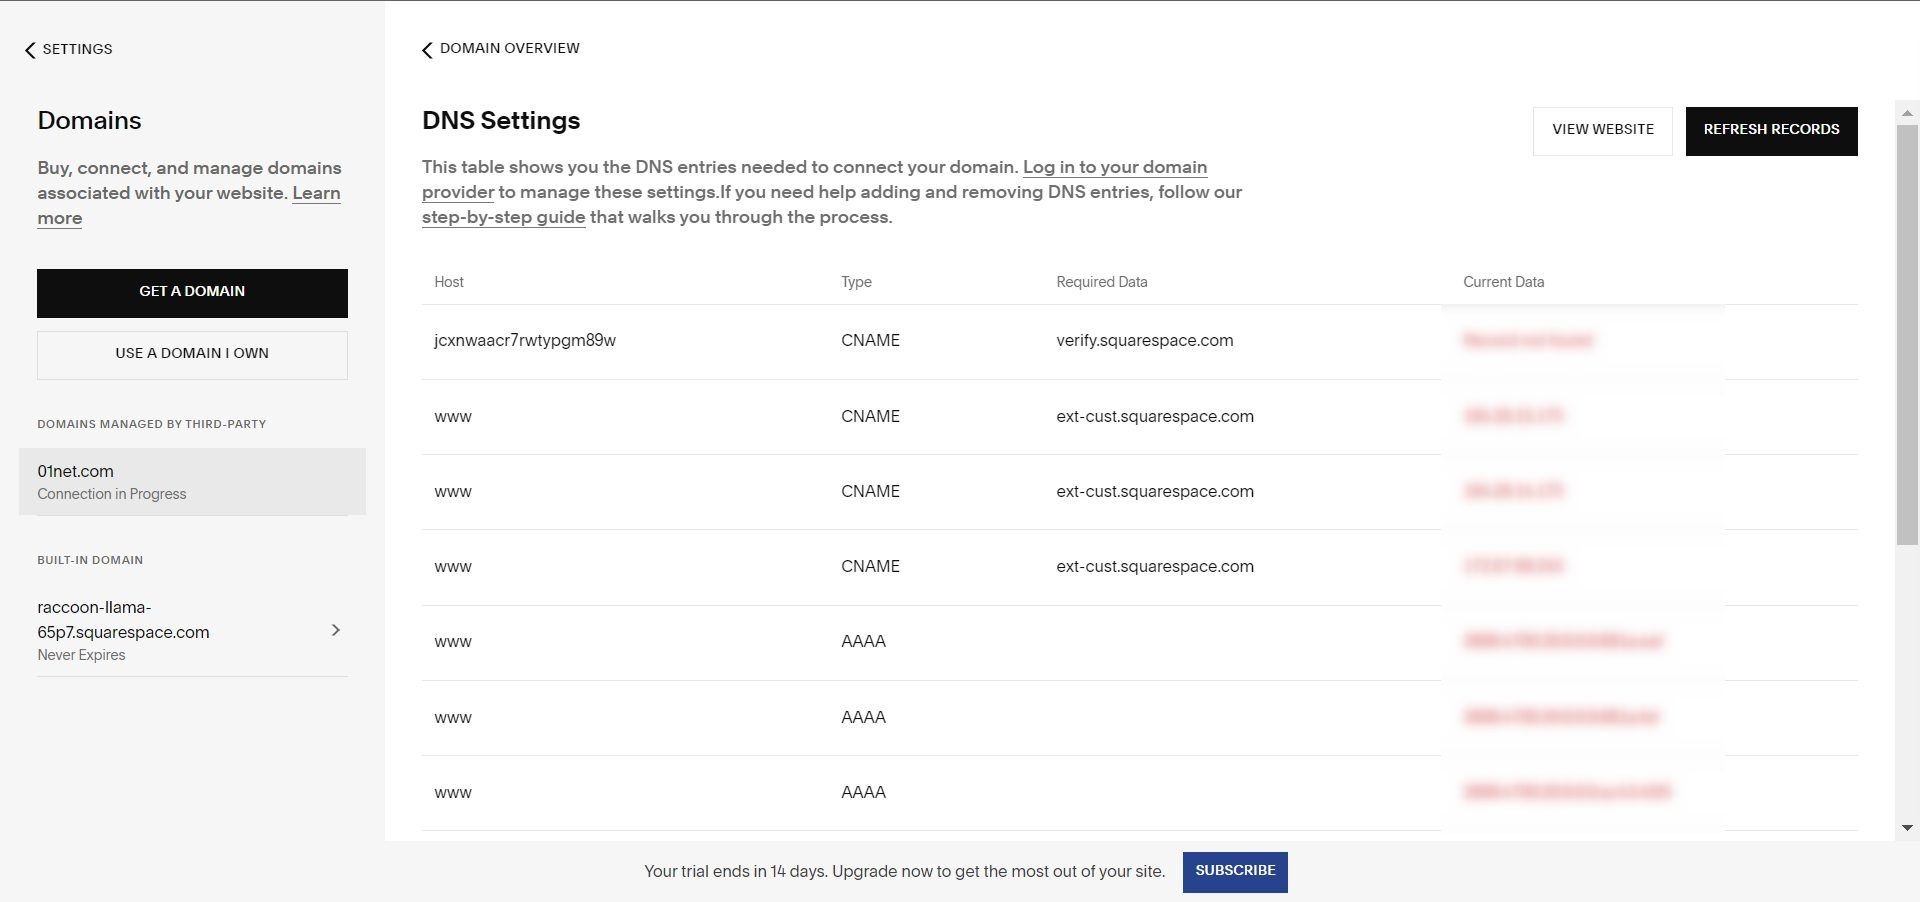
Task: Click the Host column header
Action: click(449, 282)
